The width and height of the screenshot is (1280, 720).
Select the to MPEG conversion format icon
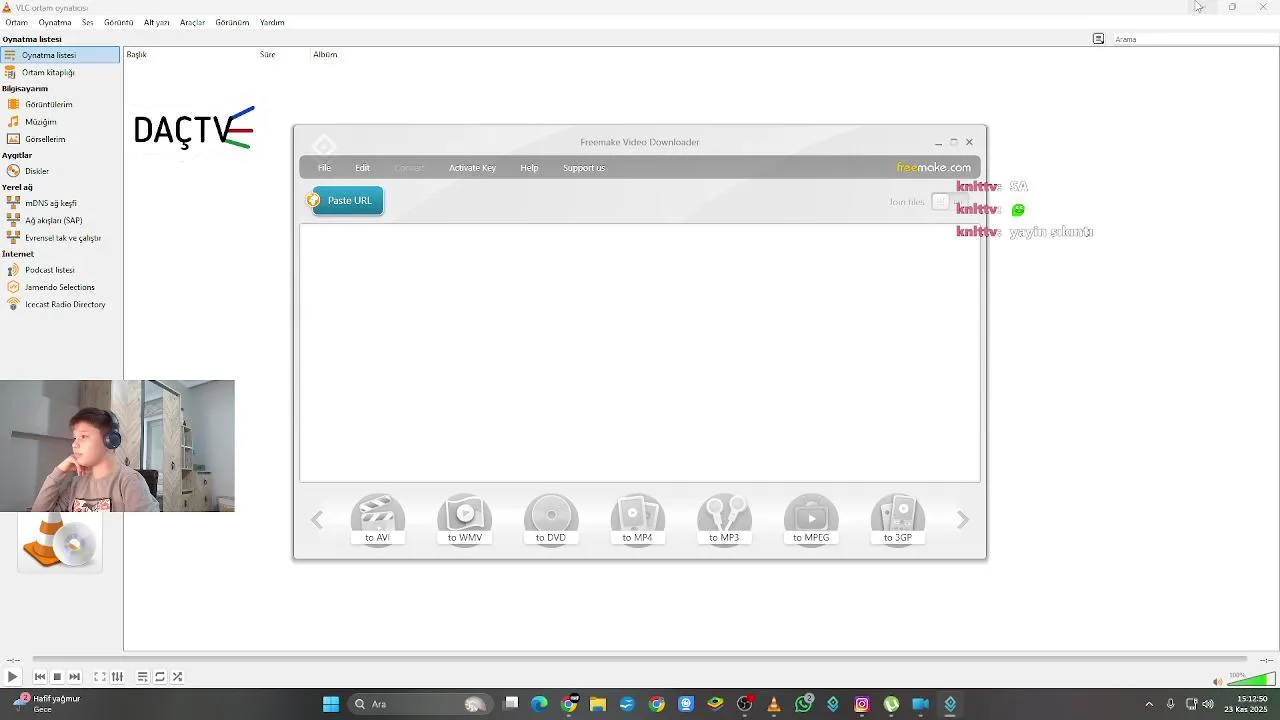[x=811, y=520]
